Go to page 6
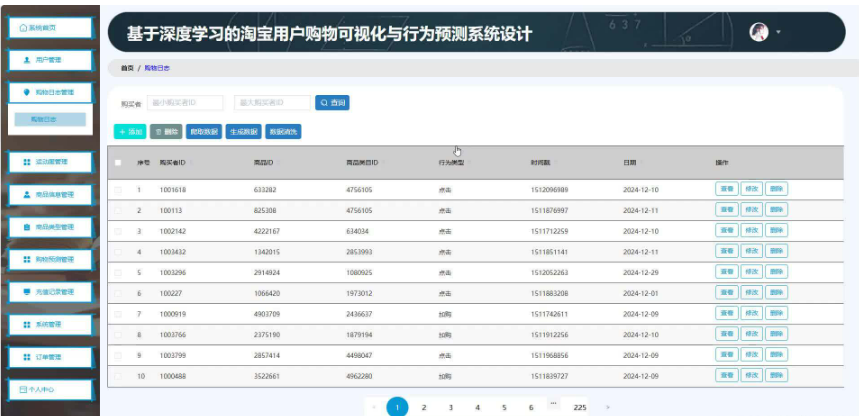The image size is (859, 416). (531, 407)
